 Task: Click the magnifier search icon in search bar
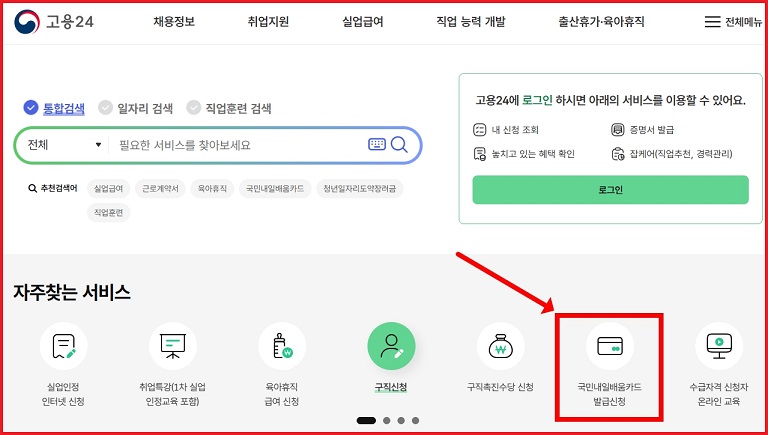click(399, 145)
